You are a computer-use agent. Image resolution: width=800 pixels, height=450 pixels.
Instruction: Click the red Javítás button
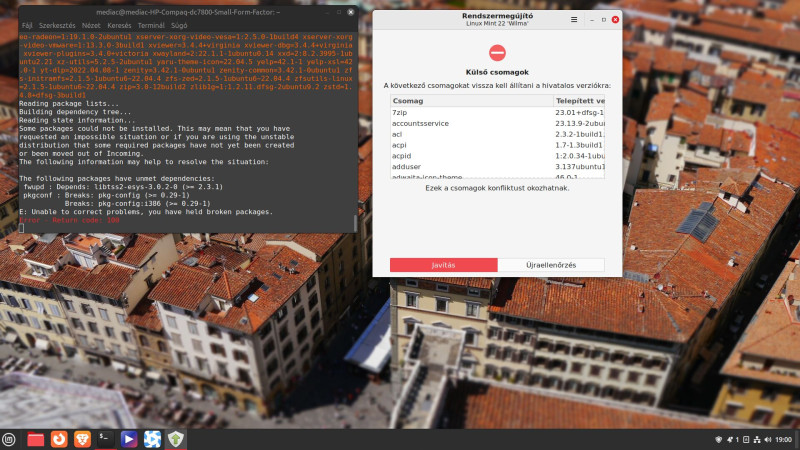443,265
